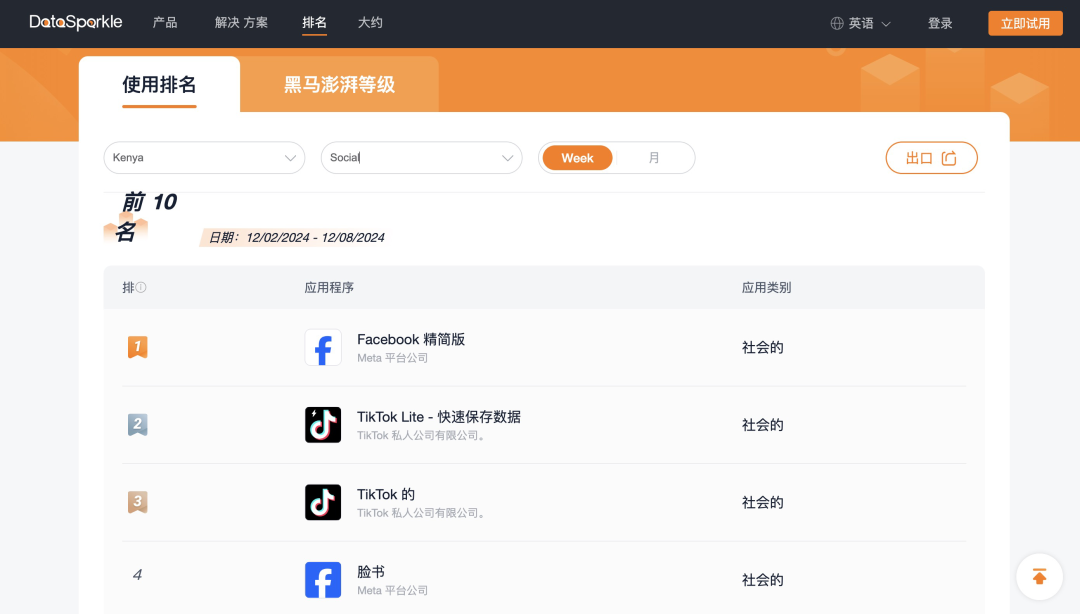Open the Kenya country dropdown
Screen dimensions: 1080x614
click(204, 157)
